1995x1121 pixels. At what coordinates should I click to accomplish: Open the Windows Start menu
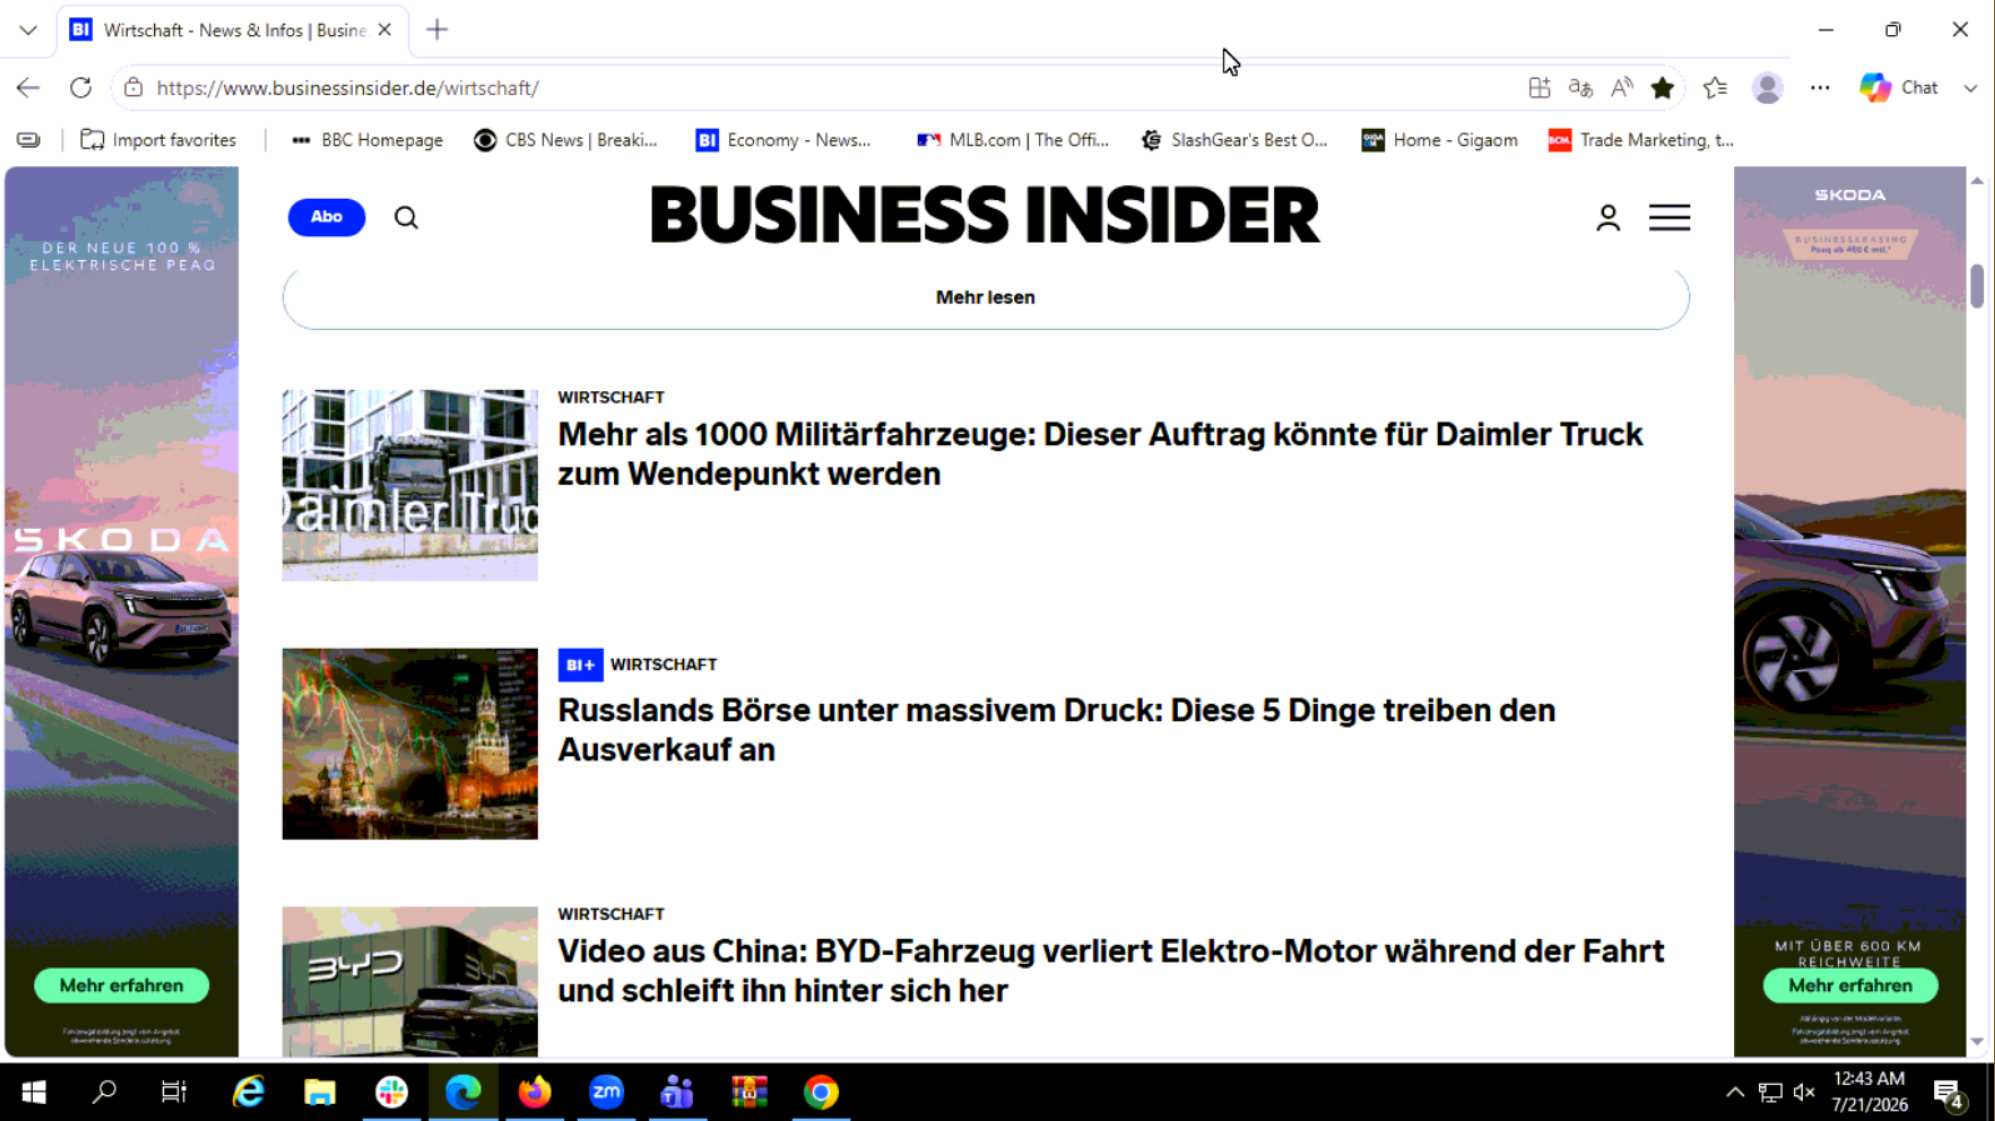(33, 1092)
